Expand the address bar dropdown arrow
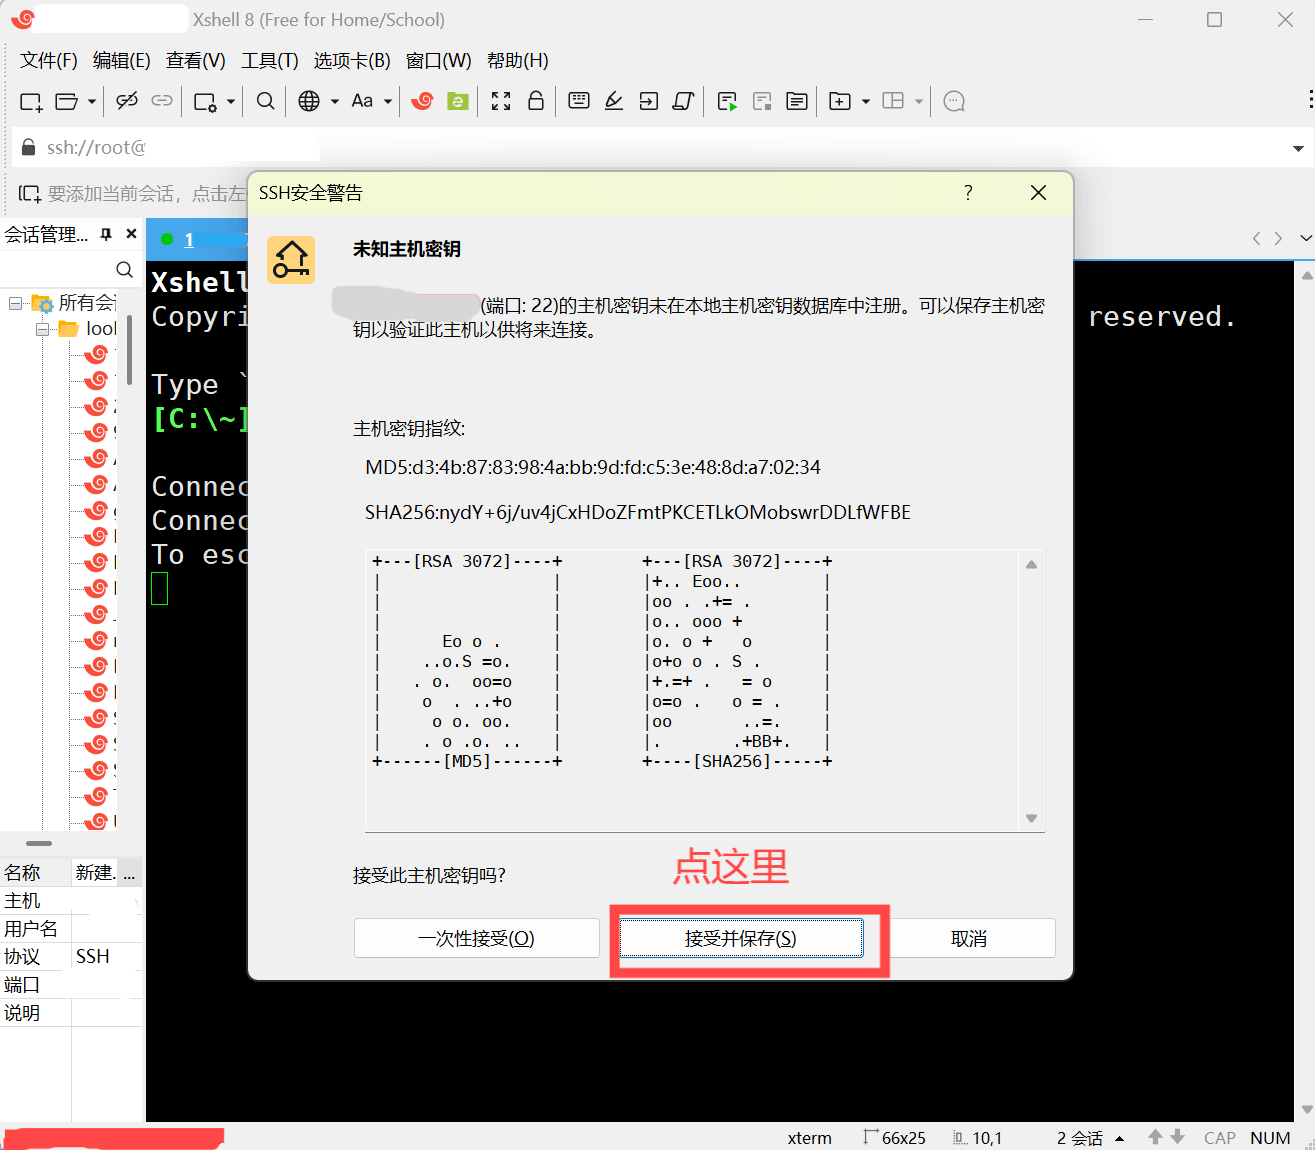This screenshot has height=1150, width=1315. tap(1298, 149)
